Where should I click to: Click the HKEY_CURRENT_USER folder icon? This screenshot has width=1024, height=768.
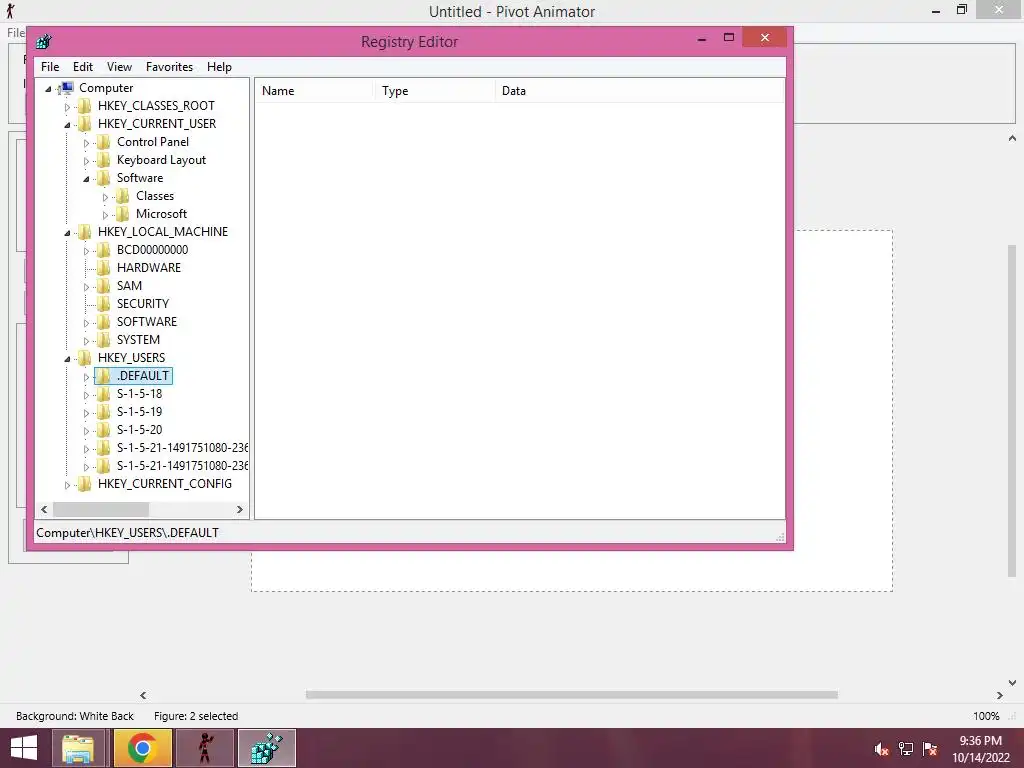[84, 124]
